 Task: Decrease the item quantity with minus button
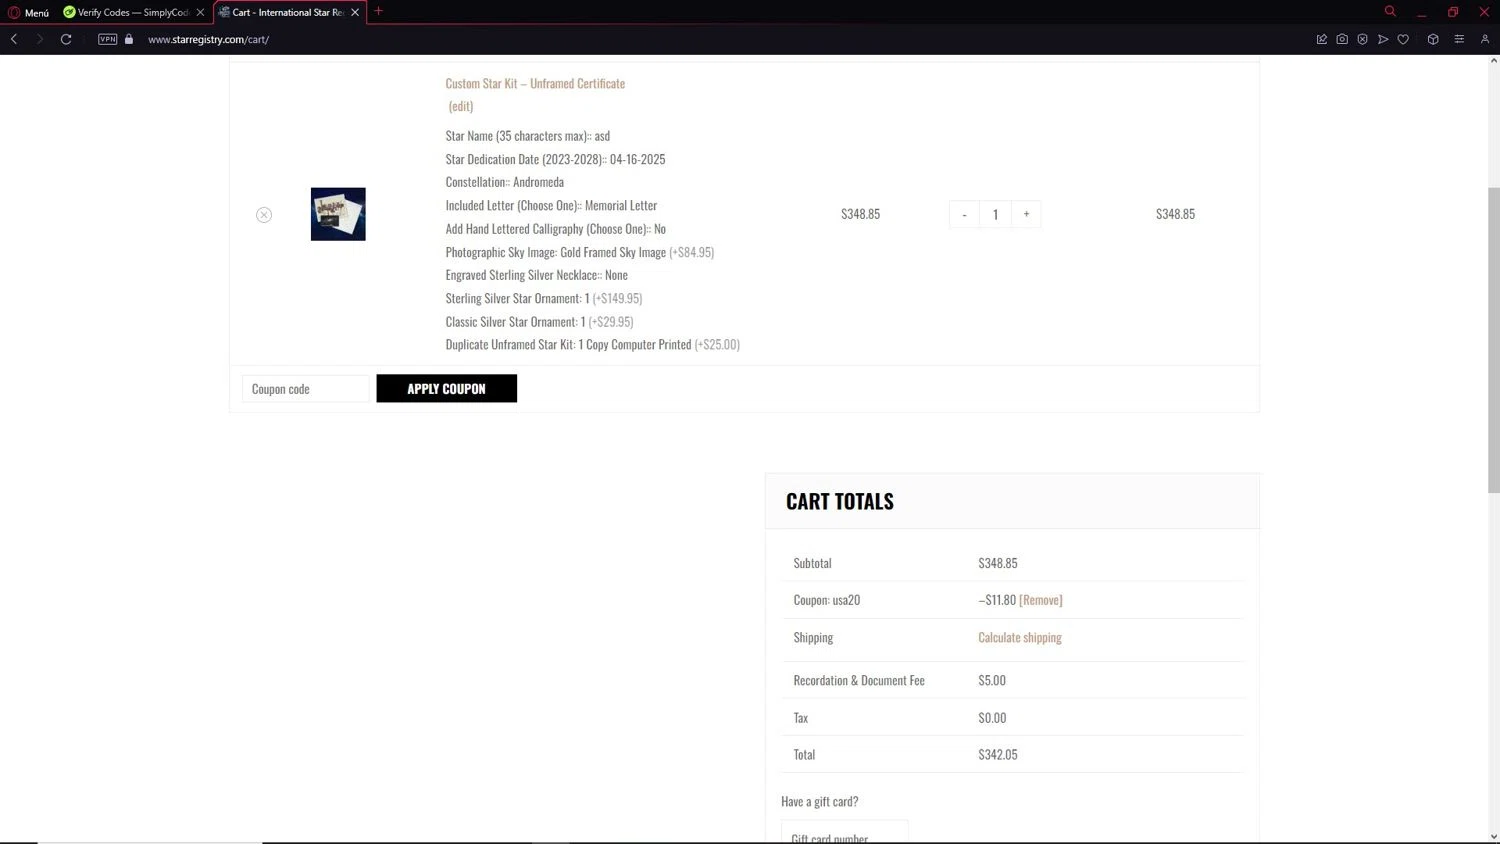[964, 214]
